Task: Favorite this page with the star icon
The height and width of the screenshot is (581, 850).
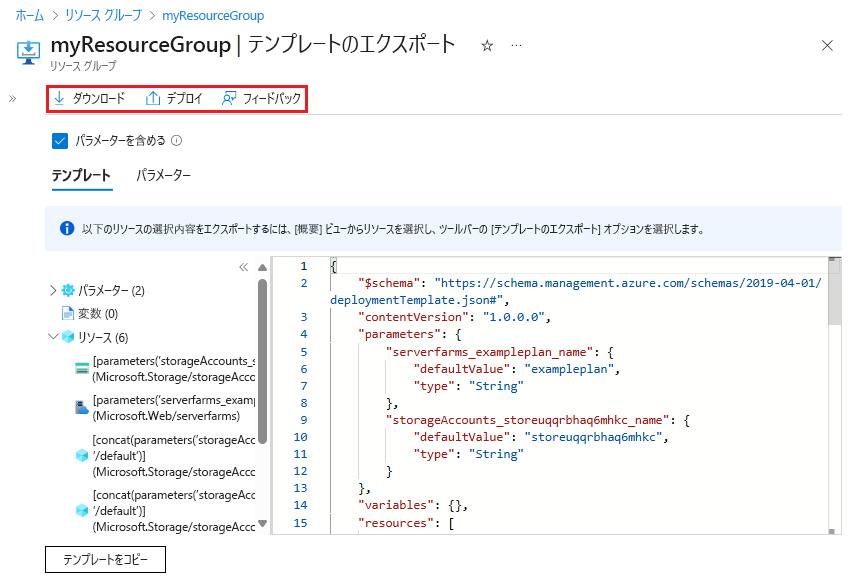Action: [487, 46]
